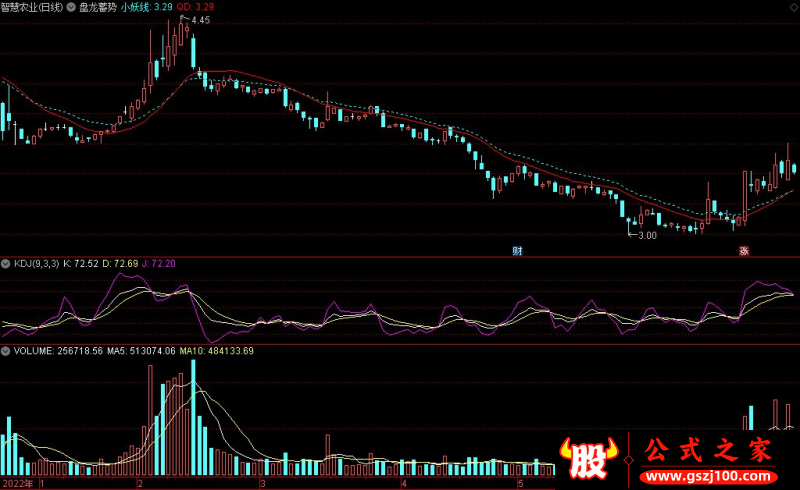
Task: Click the J: 72.20 value
Action: tap(159, 264)
